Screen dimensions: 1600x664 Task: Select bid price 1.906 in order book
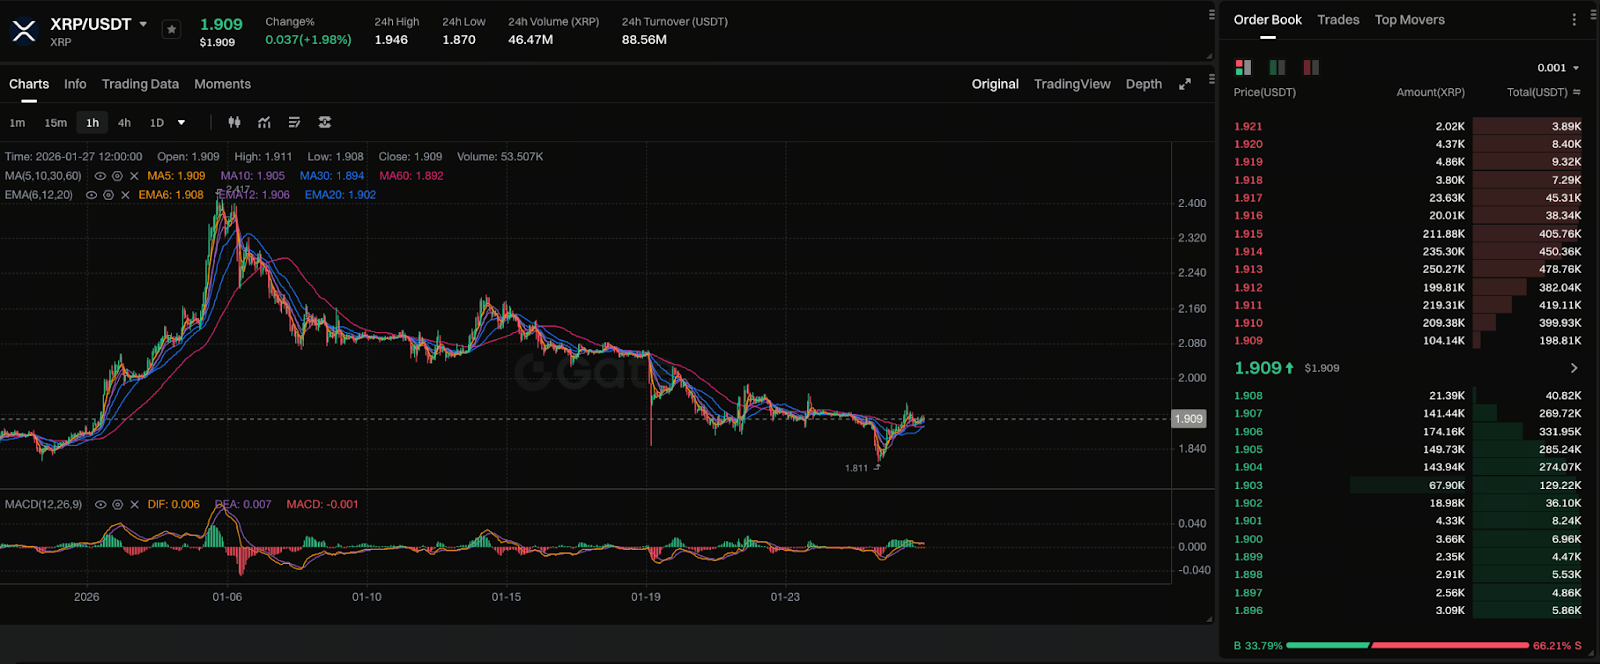(x=1248, y=432)
